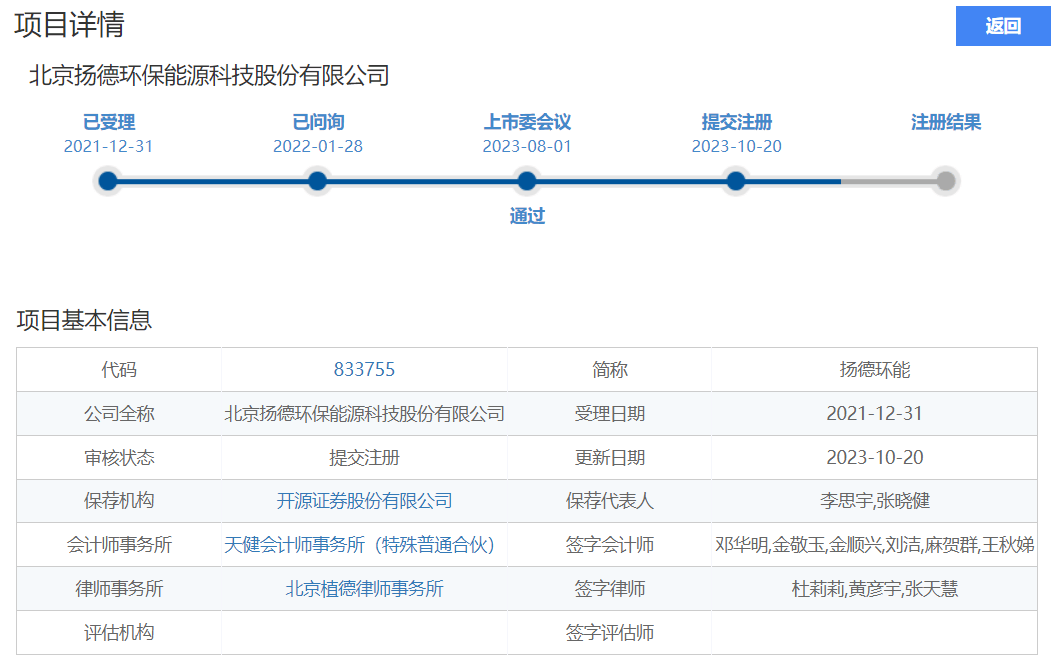This screenshot has width=1059, height=662.
Task: Click the full company name table cell
Action: (364, 413)
